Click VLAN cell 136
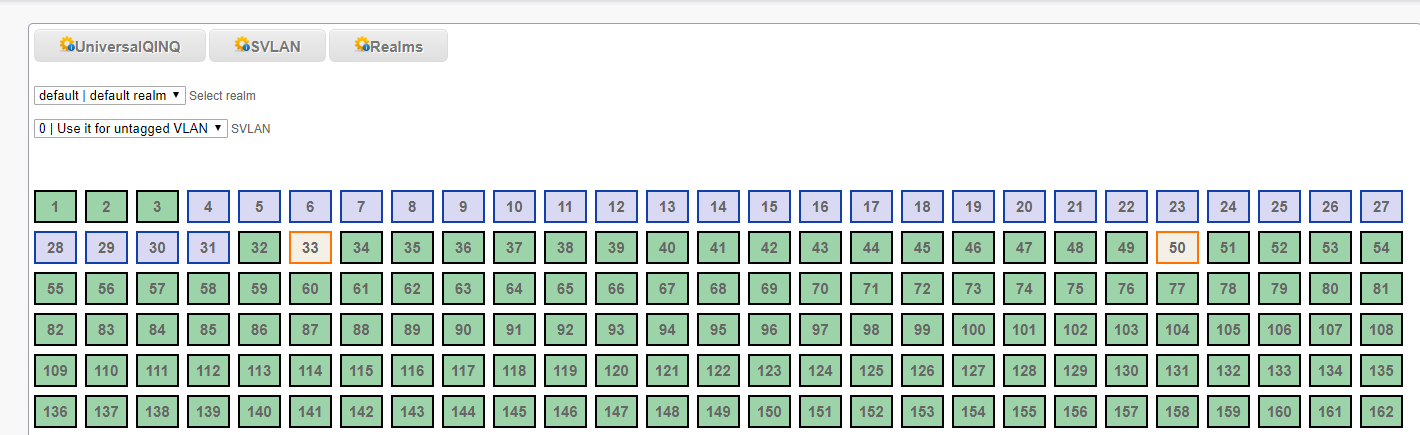The height and width of the screenshot is (435, 1420). [x=55, y=411]
